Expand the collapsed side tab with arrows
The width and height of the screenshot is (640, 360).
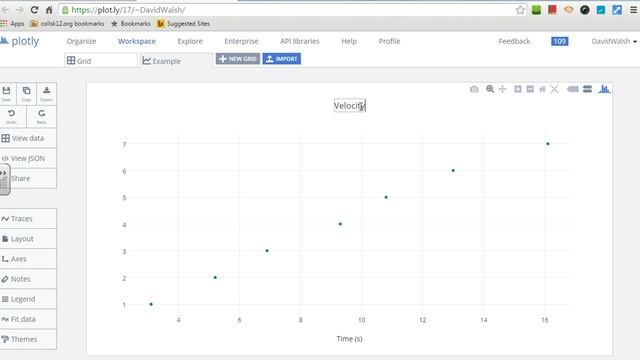coord(4,180)
